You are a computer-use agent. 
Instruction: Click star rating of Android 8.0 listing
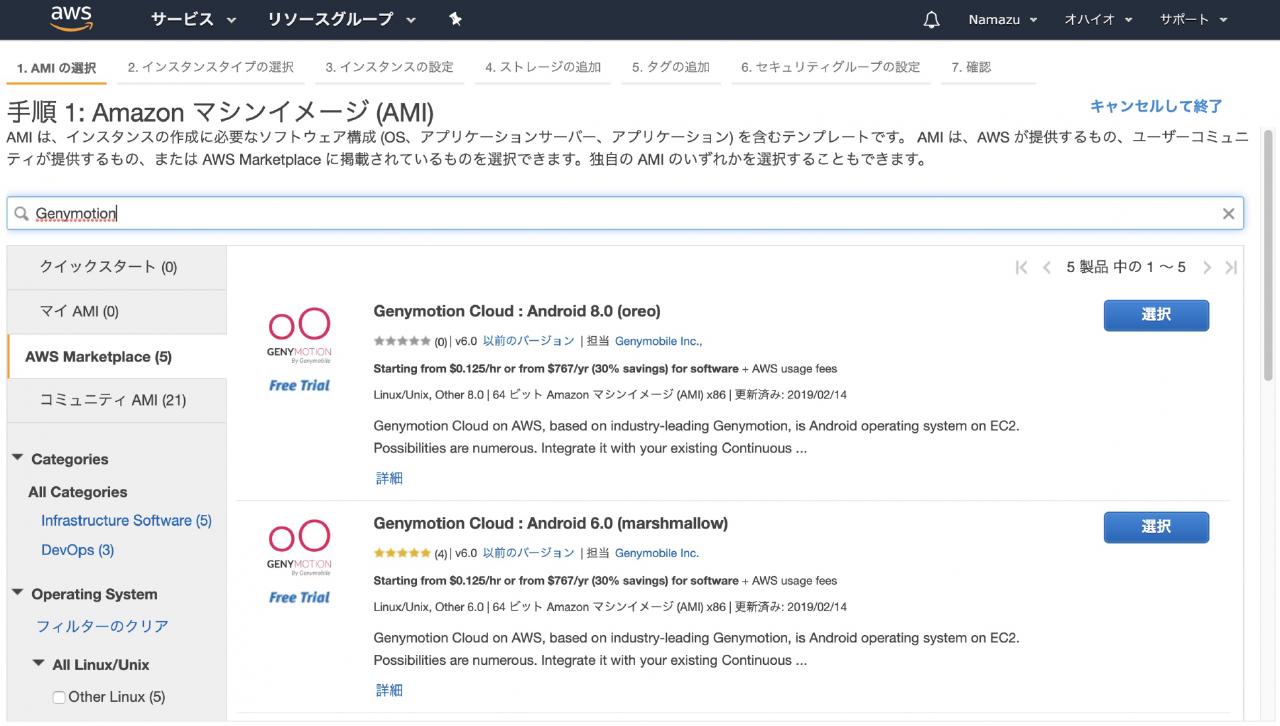(402, 341)
